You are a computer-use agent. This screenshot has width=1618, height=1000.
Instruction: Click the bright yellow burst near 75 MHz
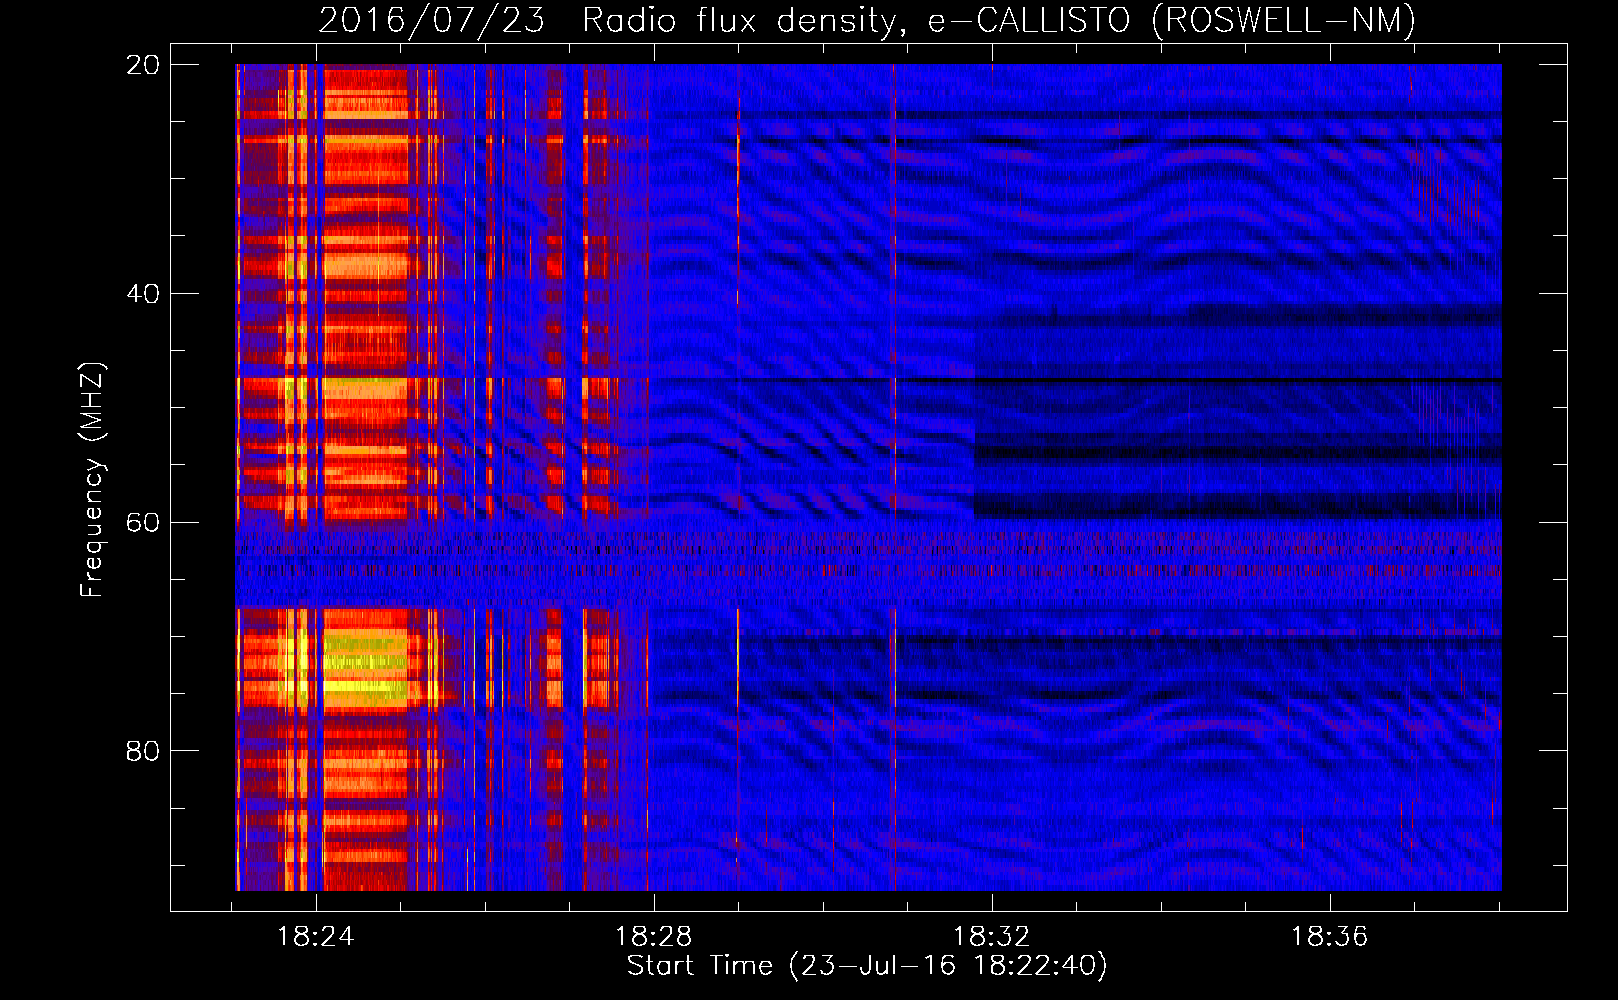(365, 686)
